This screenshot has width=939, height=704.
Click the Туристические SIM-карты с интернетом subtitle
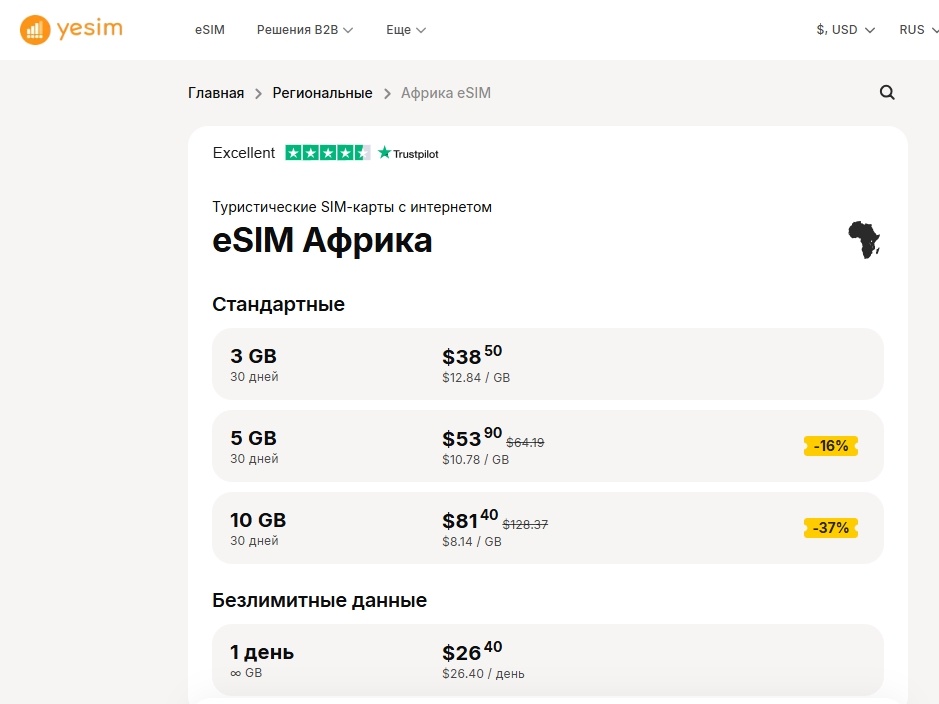coord(352,207)
